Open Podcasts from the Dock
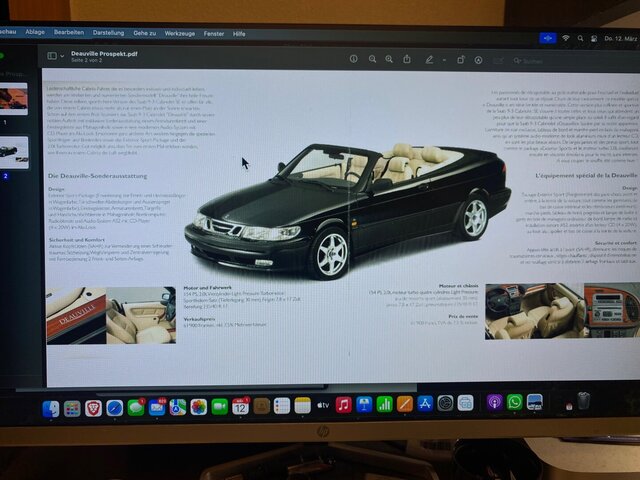 [494, 402]
